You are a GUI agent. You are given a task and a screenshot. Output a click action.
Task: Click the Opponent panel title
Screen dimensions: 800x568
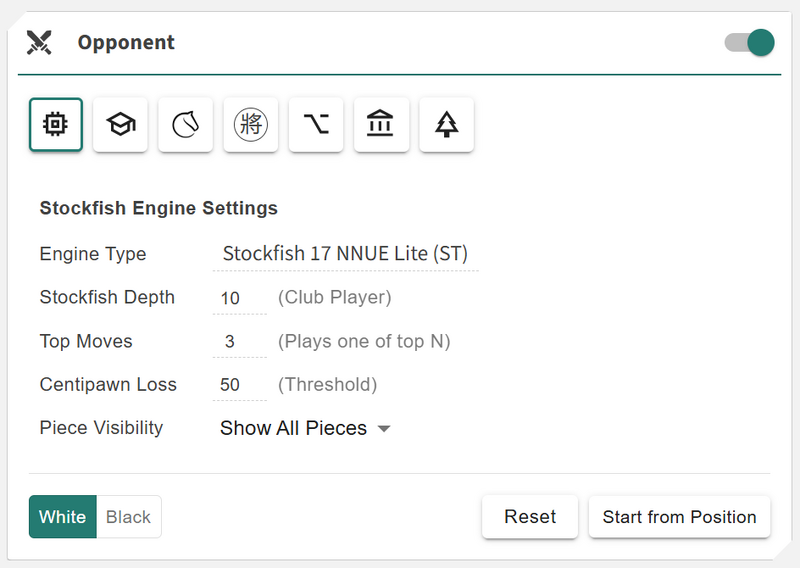click(126, 42)
